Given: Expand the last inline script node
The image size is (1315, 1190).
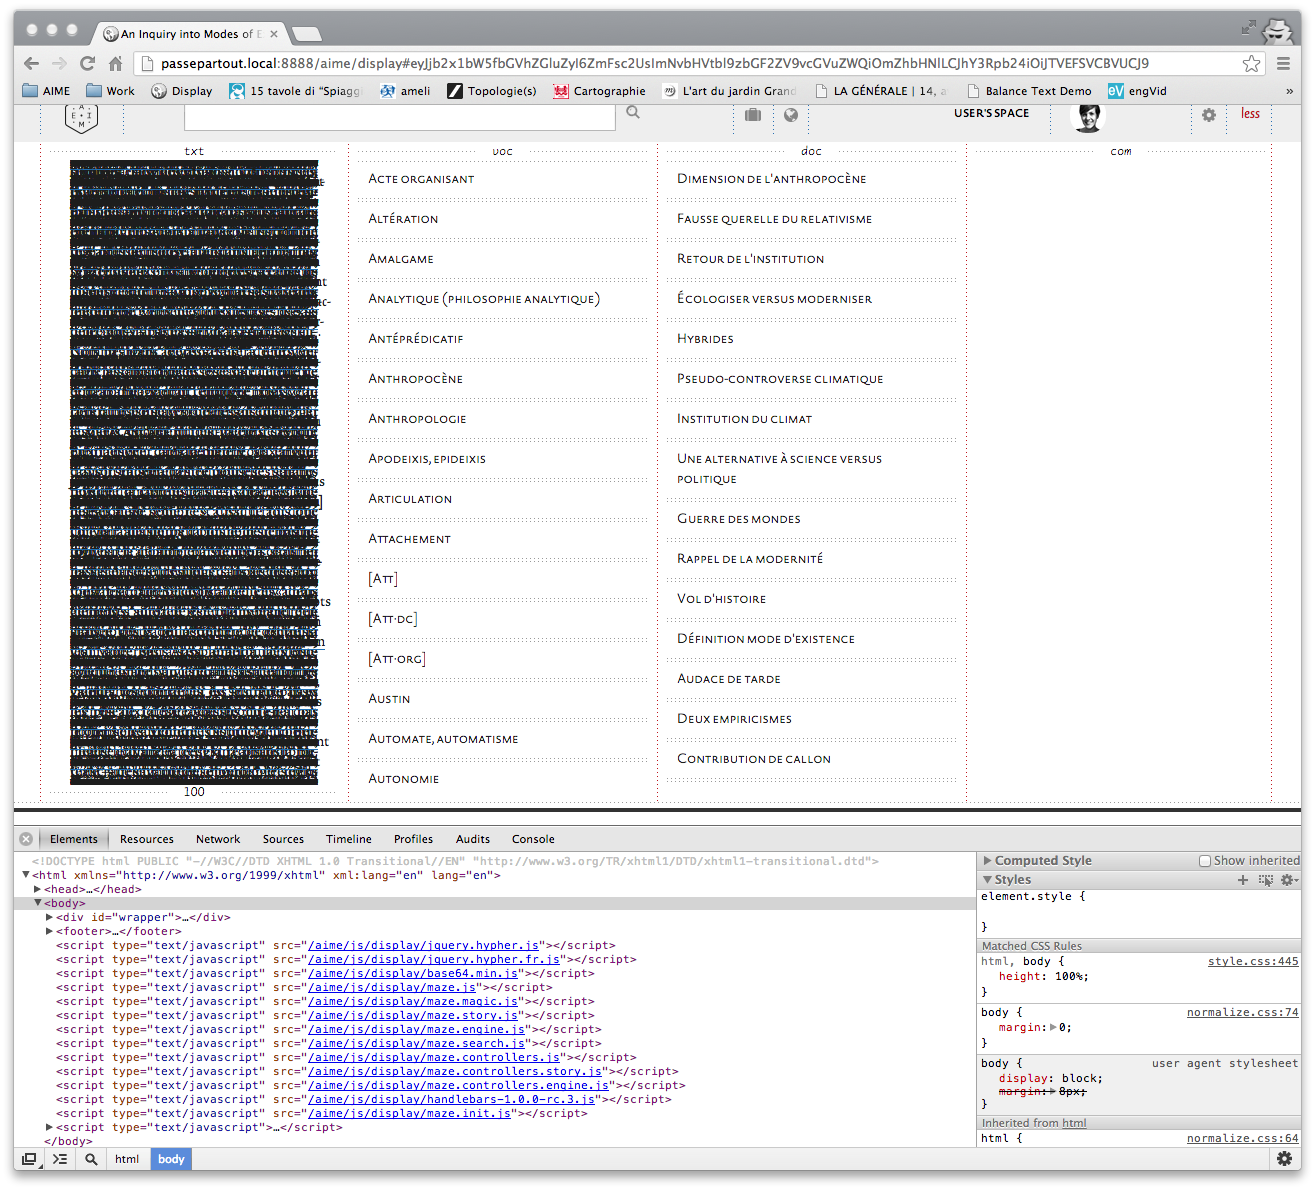Looking at the screenshot, I should [50, 1127].
